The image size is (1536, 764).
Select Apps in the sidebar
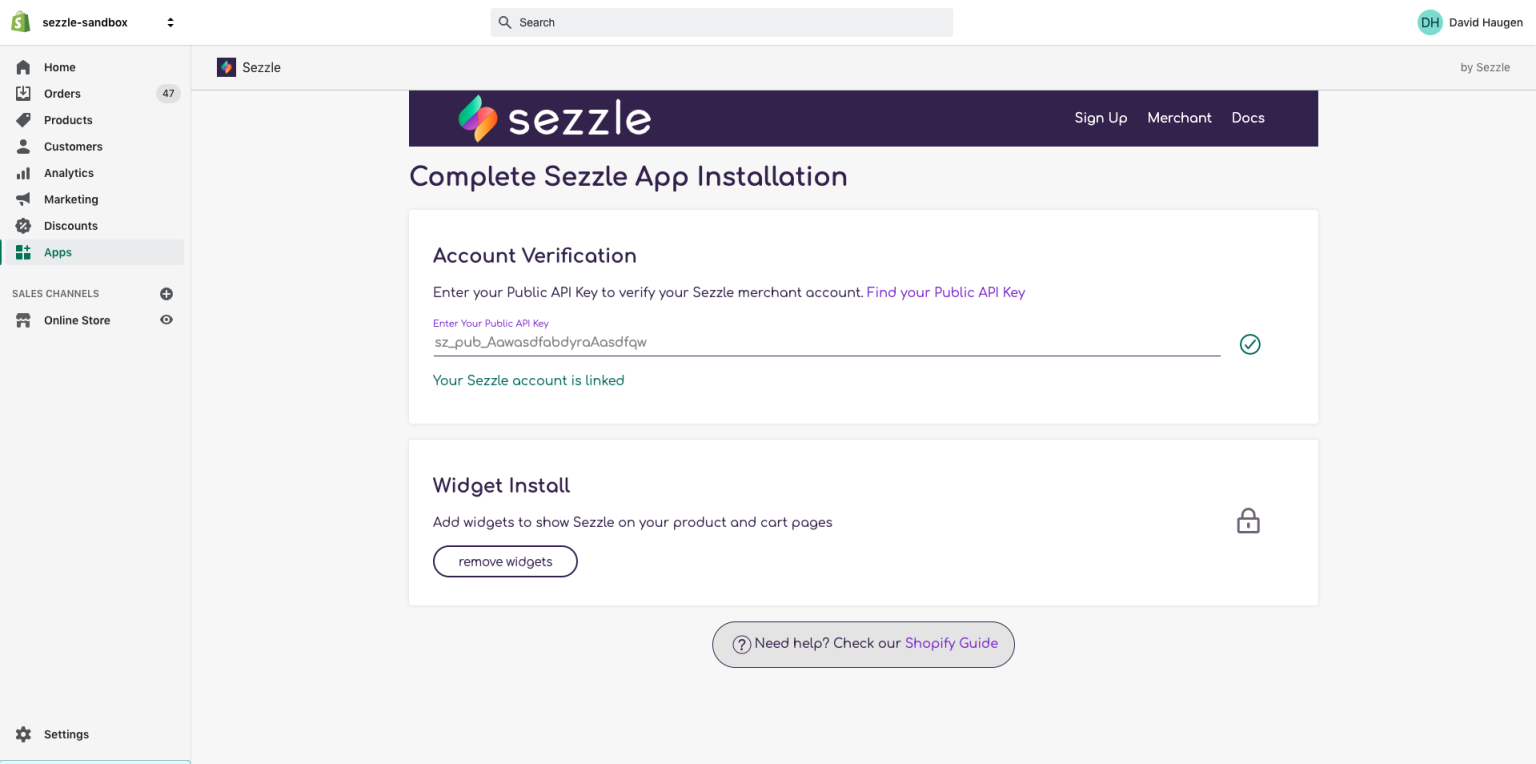click(x=58, y=252)
